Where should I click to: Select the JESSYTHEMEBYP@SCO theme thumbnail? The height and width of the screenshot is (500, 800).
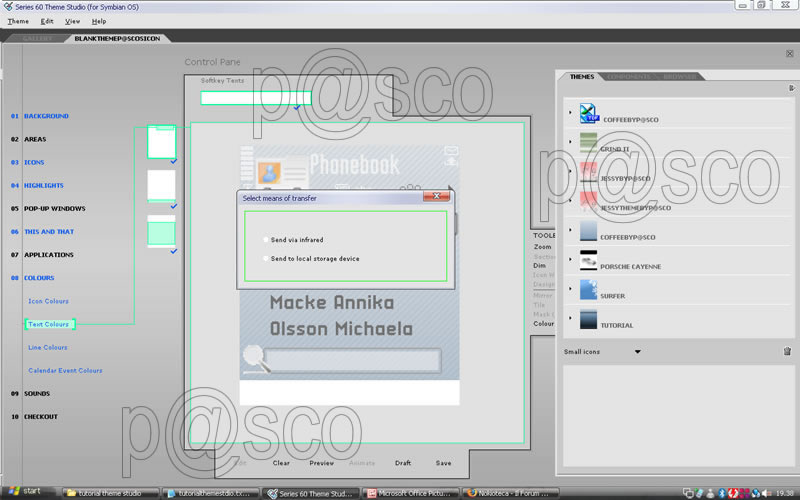coord(588,202)
